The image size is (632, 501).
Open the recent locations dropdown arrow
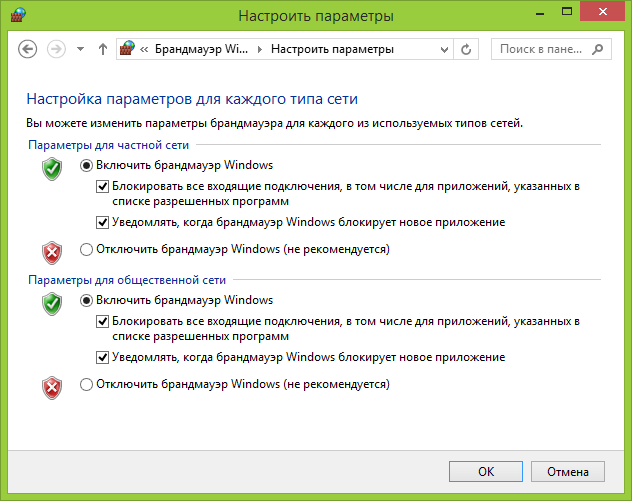pos(80,48)
